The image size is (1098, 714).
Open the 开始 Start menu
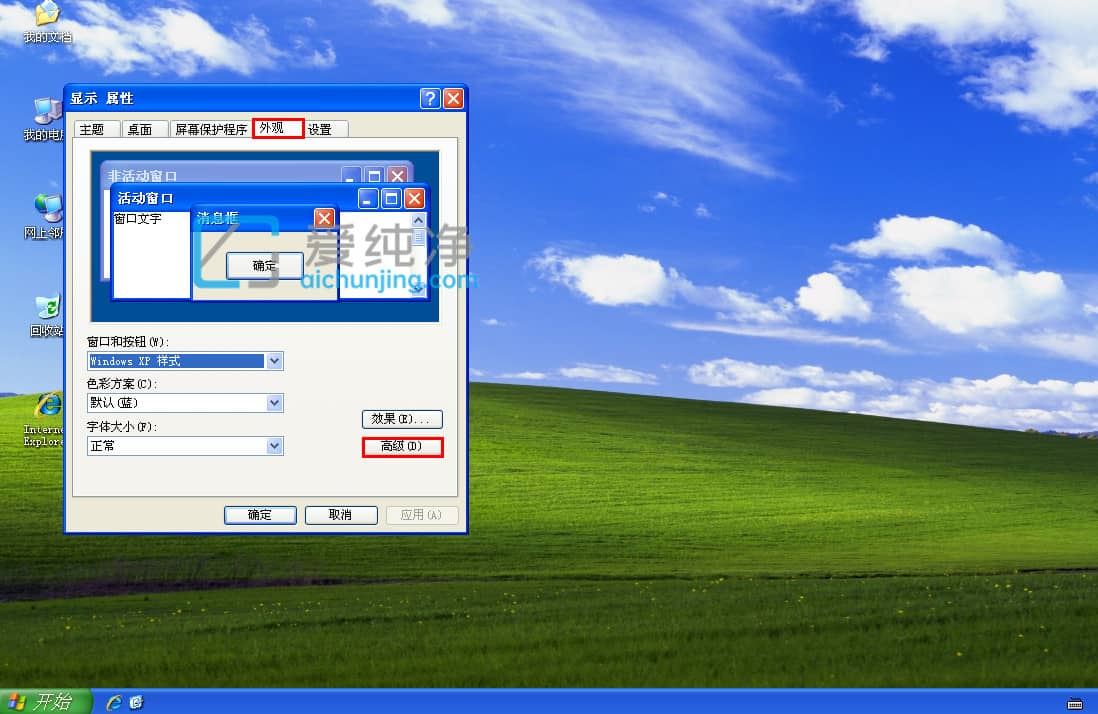(x=45, y=701)
